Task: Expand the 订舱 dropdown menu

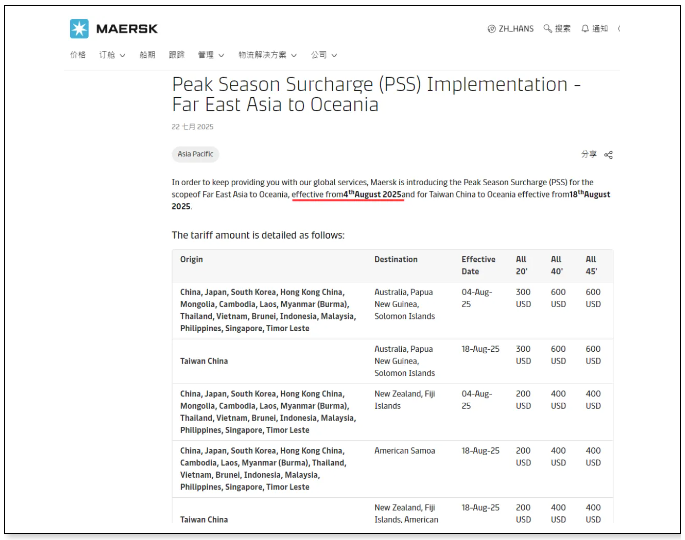Action: tap(112, 55)
